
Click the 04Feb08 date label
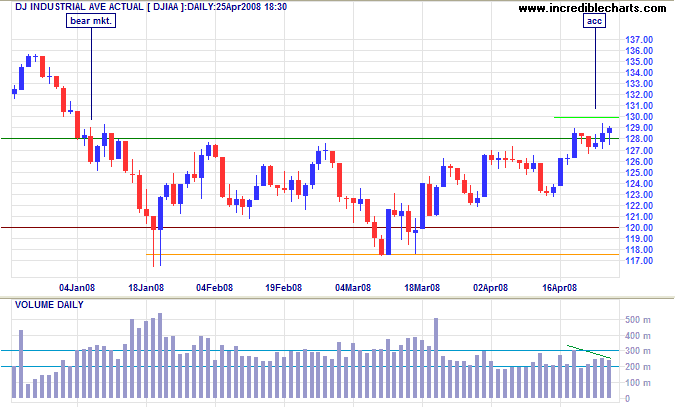click(x=214, y=288)
